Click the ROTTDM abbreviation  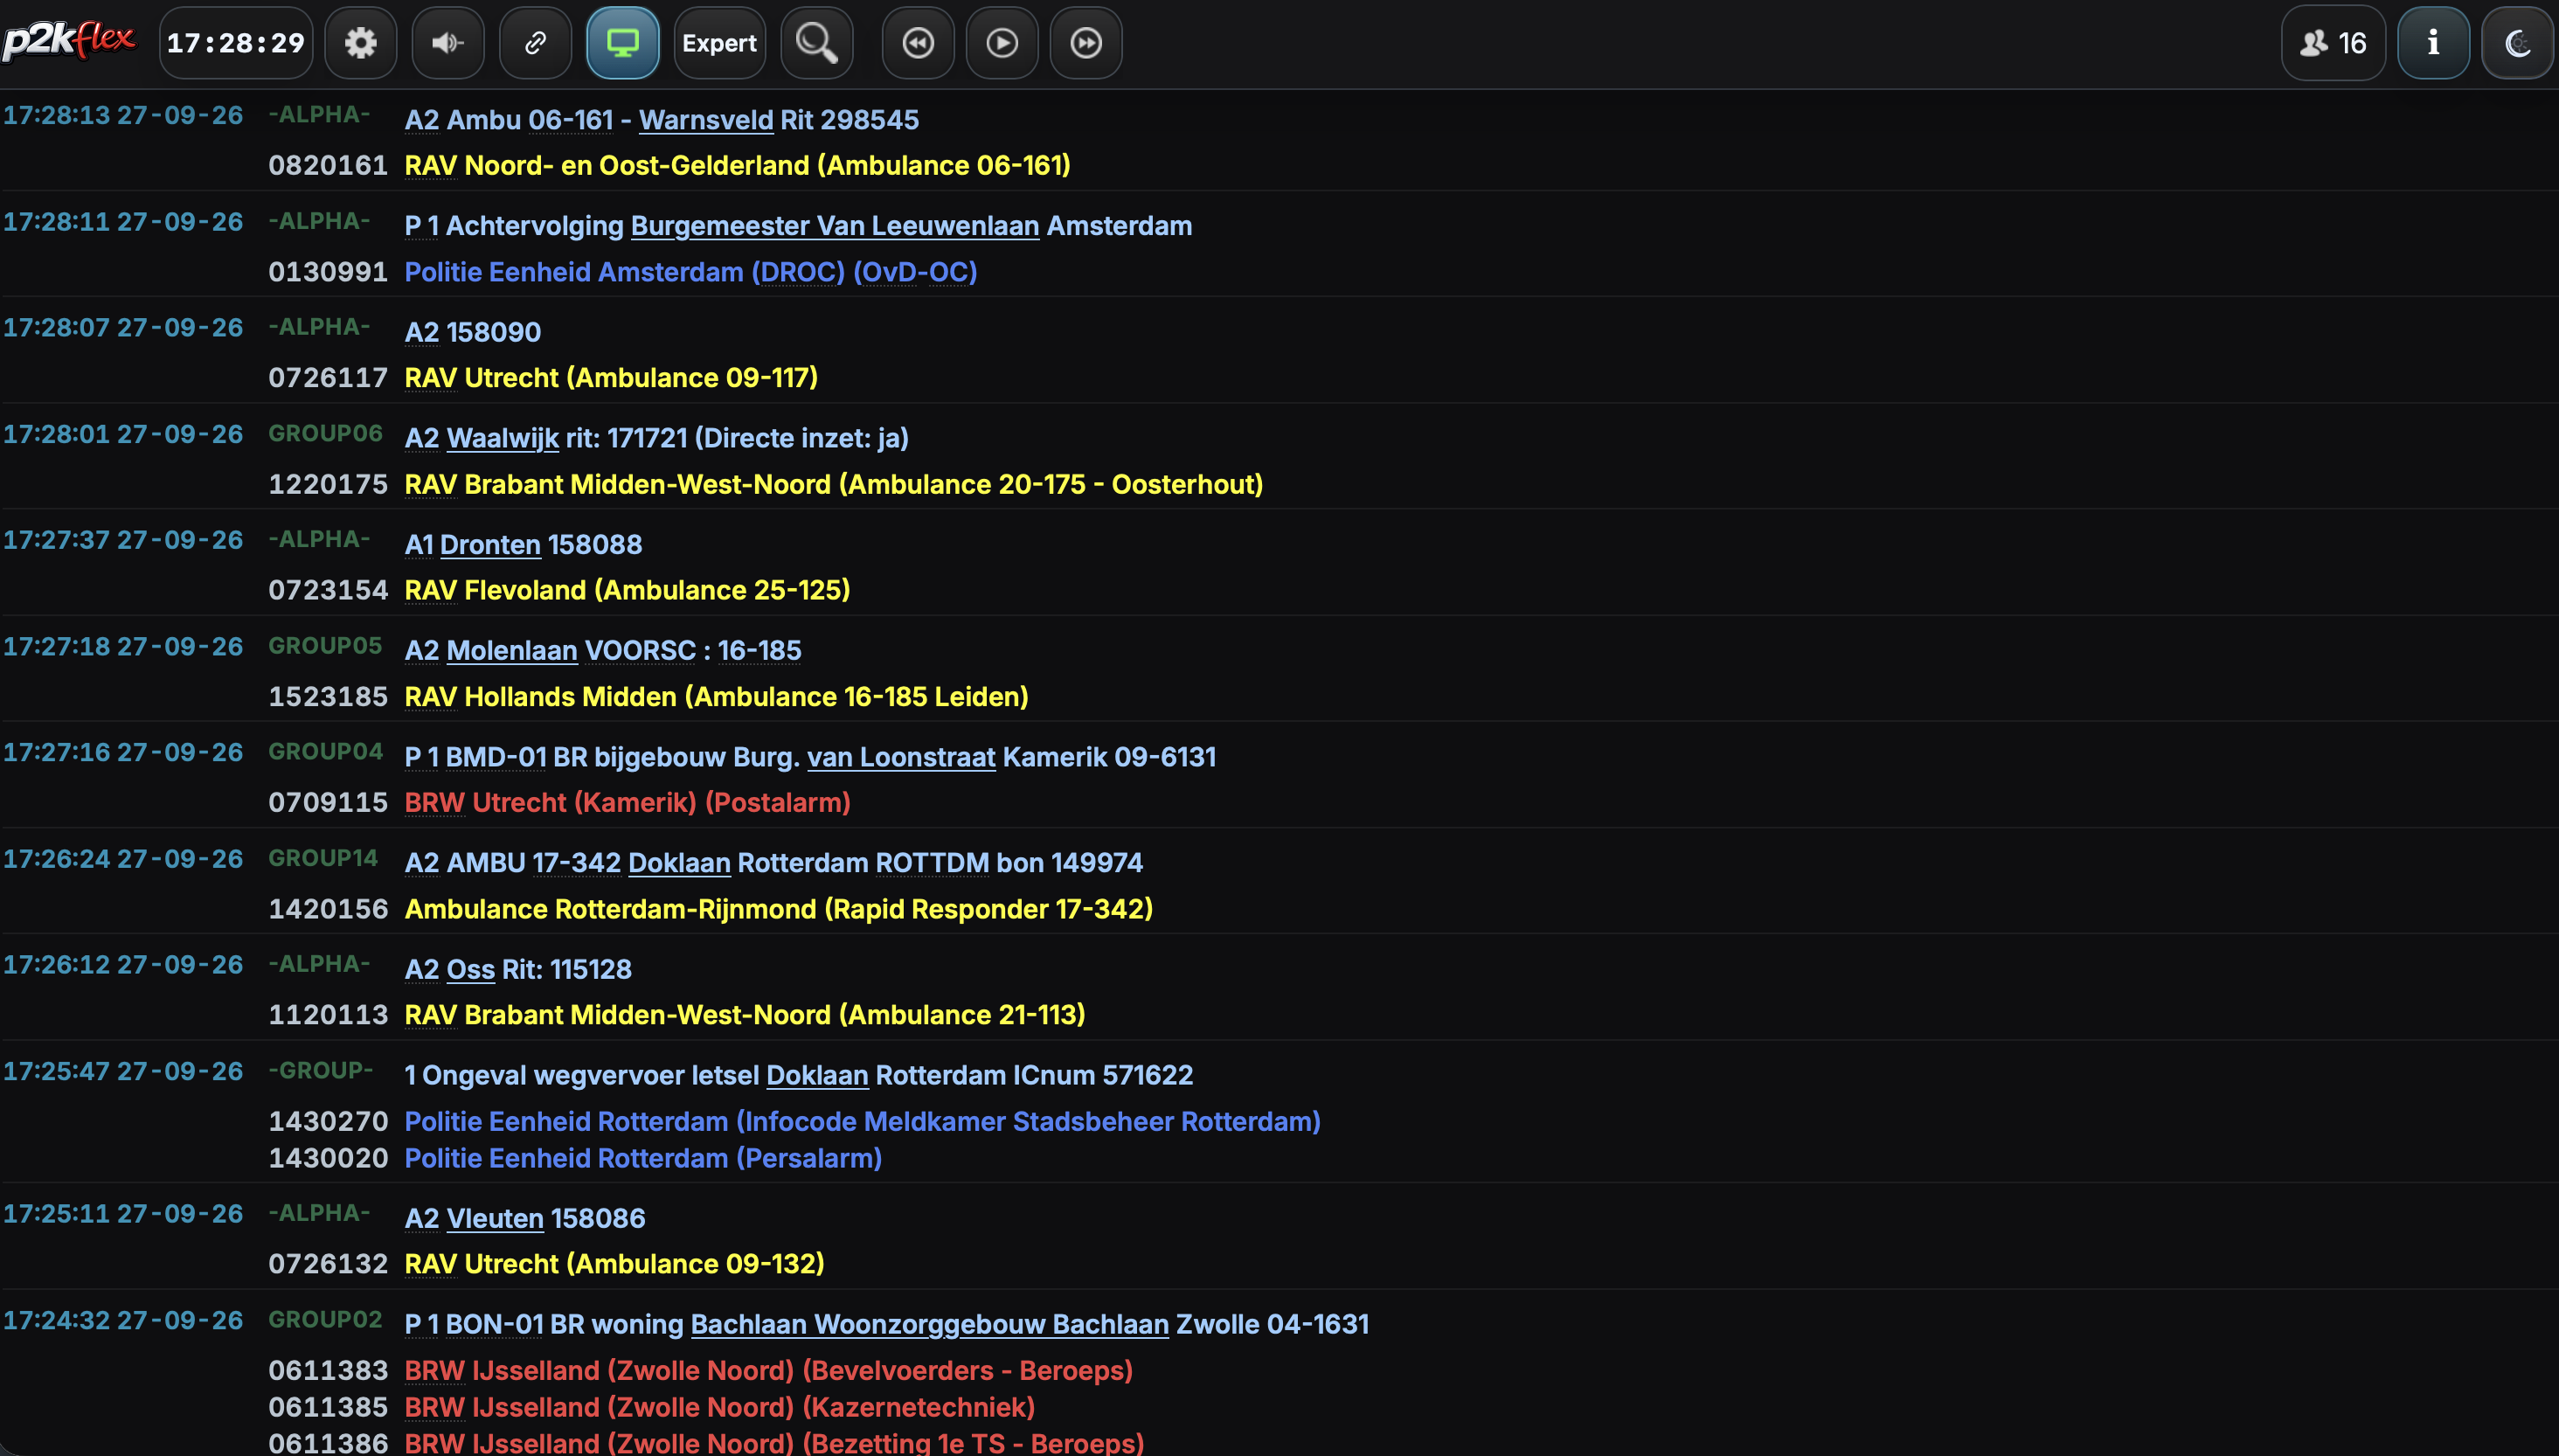coord(932,863)
